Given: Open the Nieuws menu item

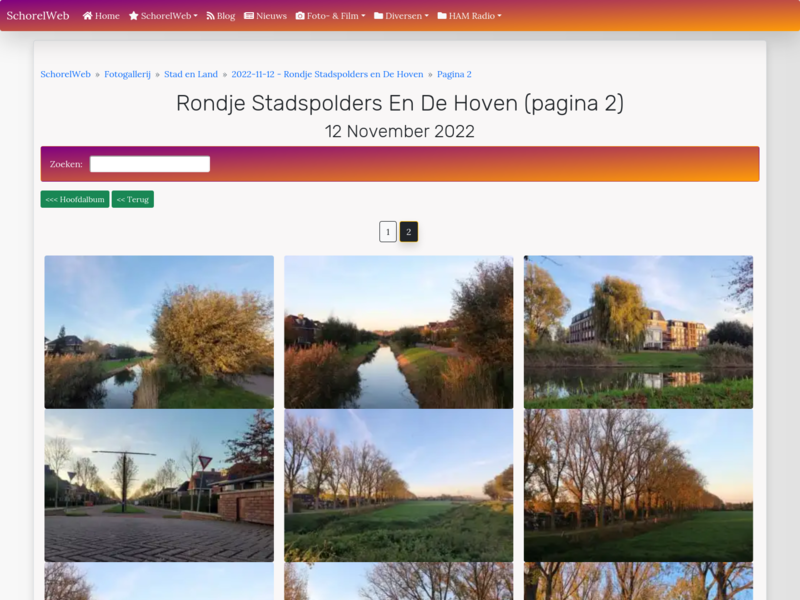Looking at the screenshot, I should pyautogui.click(x=265, y=16).
